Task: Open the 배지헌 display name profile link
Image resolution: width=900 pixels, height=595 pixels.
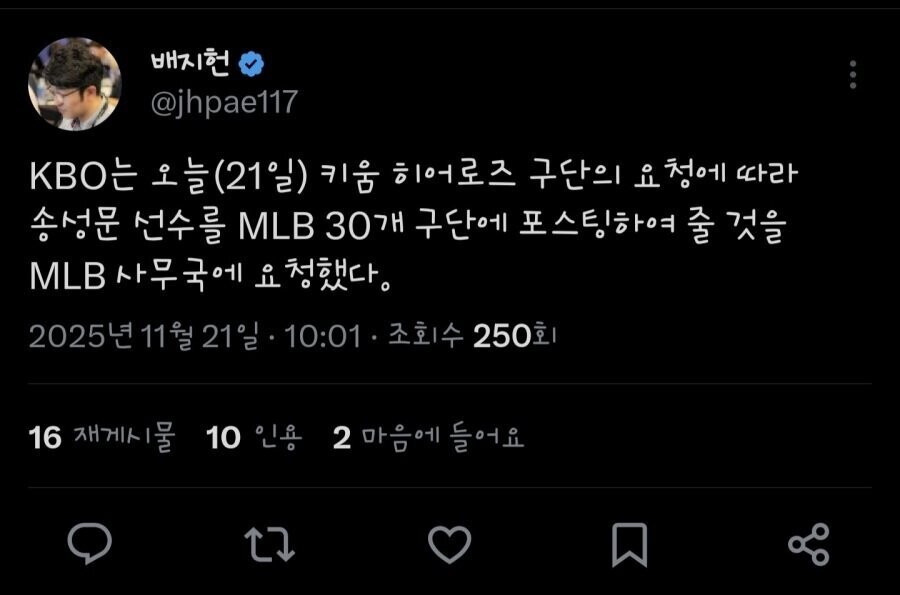Action: point(190,63)
